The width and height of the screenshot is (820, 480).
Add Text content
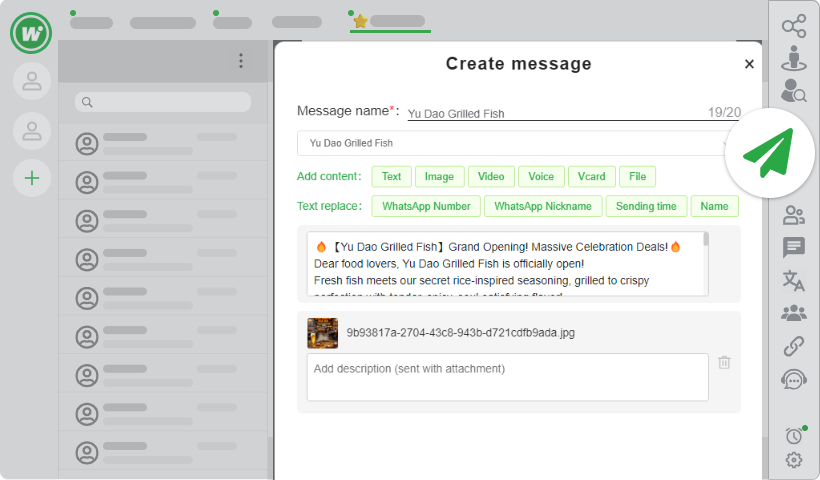click(391, 177)
